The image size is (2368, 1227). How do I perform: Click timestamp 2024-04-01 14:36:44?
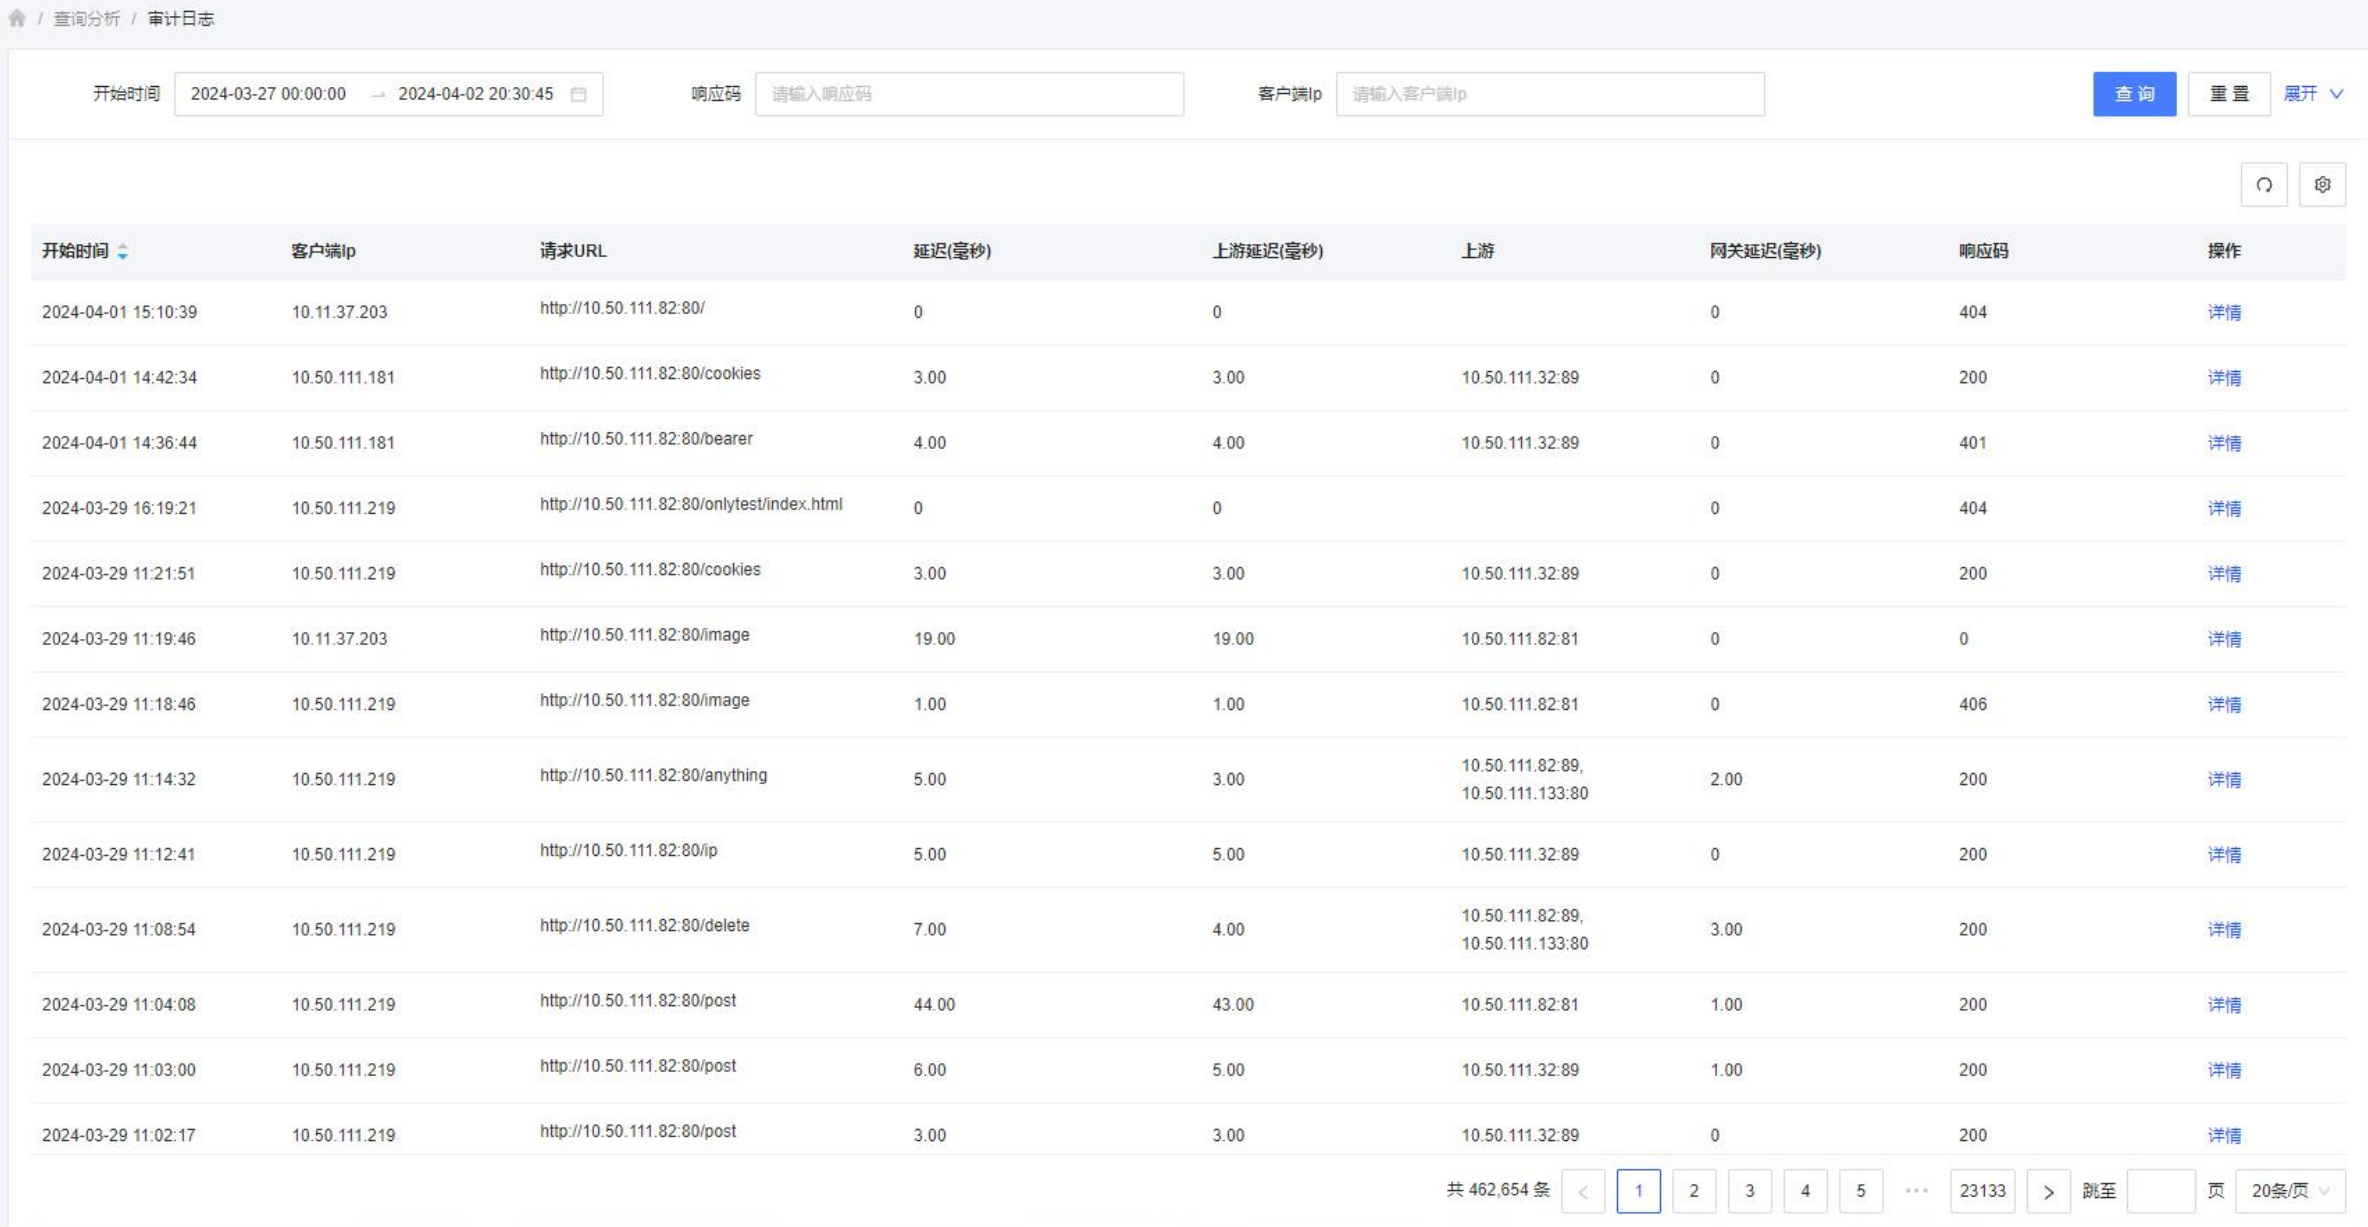pyautogui.click(x=119, y=443)
